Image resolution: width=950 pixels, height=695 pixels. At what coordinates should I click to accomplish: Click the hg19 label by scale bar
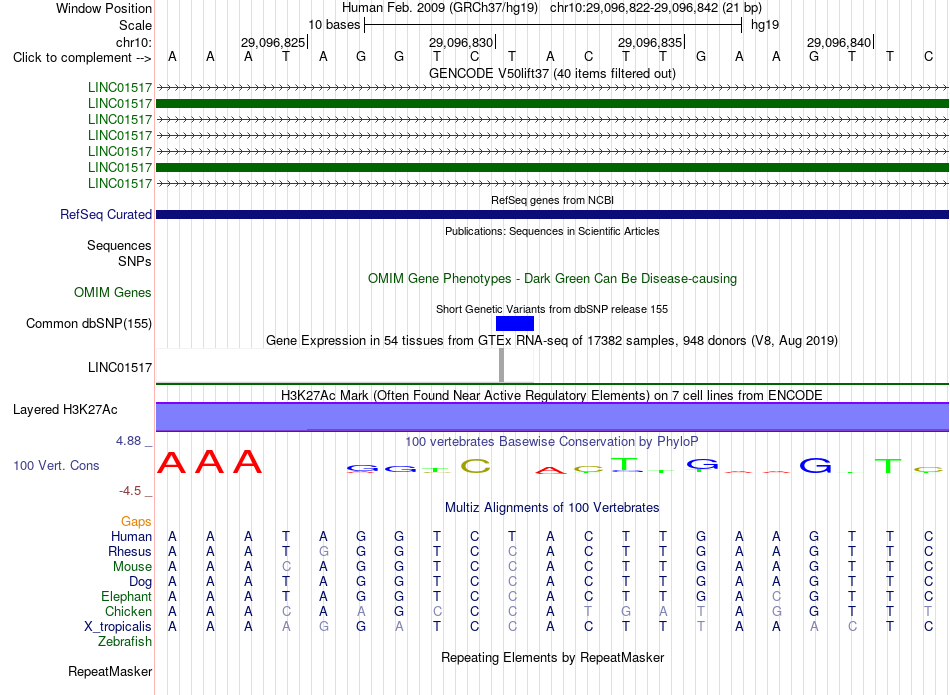(x=765, y=25)
